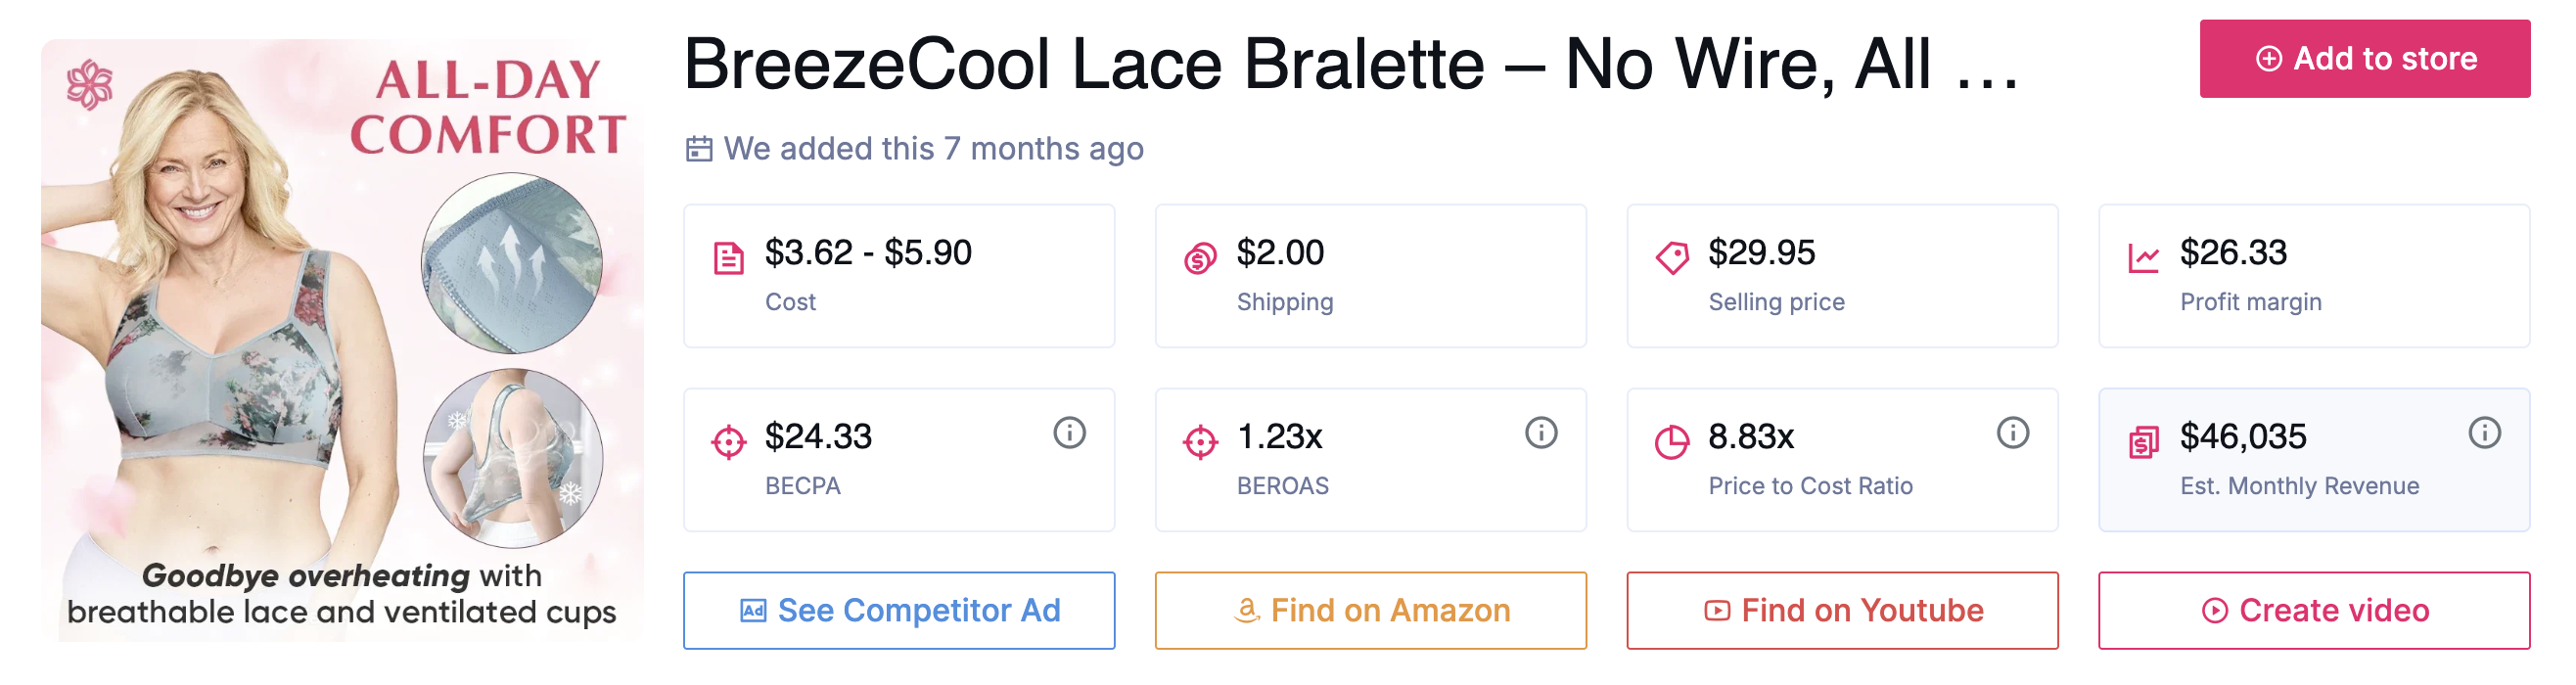Viewport: 2576px width, 685px height.
Task: Search product via Find on Amazon
Action: coord(1370,610)
